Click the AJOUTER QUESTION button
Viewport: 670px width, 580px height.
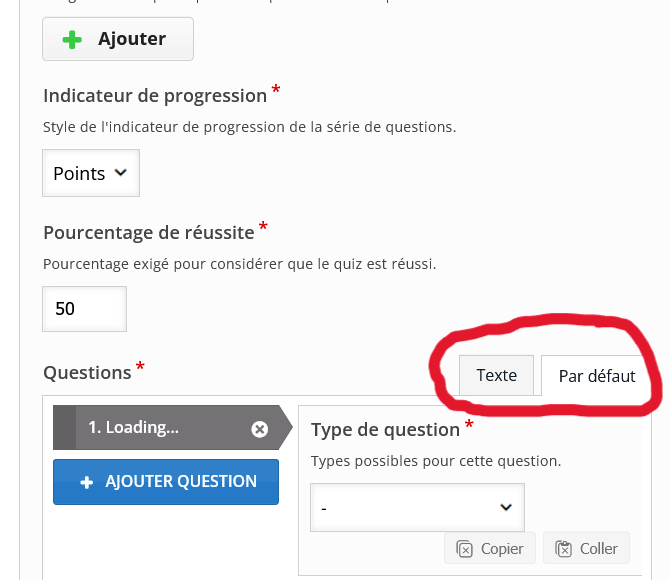[x=166, y=482]
